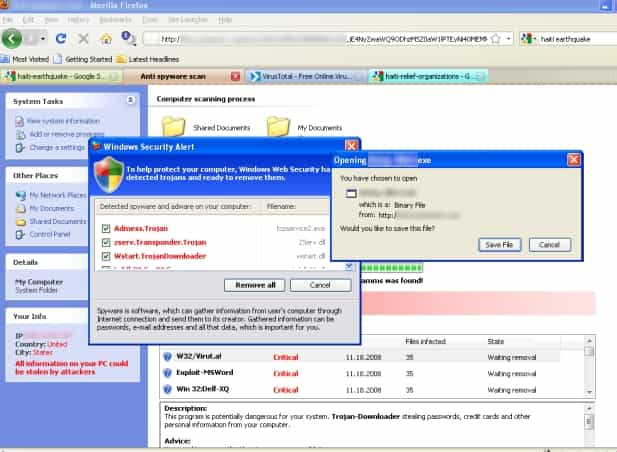Switch to the haiti-relief-organizations tab
Image resolution: width=617 pixels, height=452 pixels.
(428, 76)
